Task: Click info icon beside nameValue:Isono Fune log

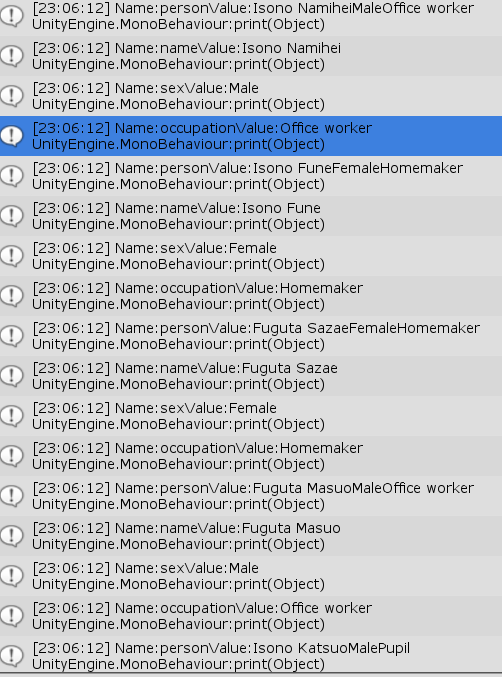Action: click(12, 216)
